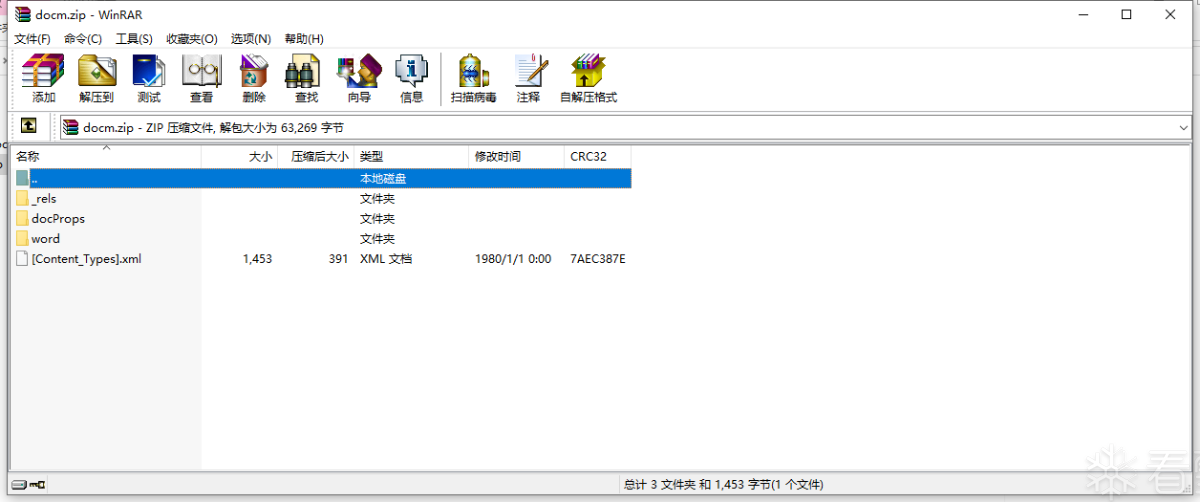Sort by 名称 column header
This screenshot has height=502, width=1200.
coord(107,157)
